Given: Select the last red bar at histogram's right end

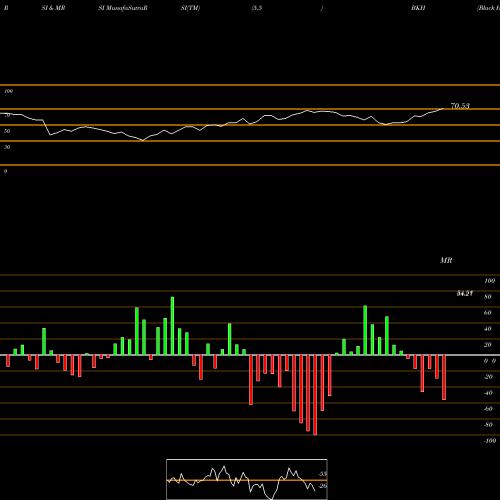Looking at the screenshot, I should tap(444, 377).
